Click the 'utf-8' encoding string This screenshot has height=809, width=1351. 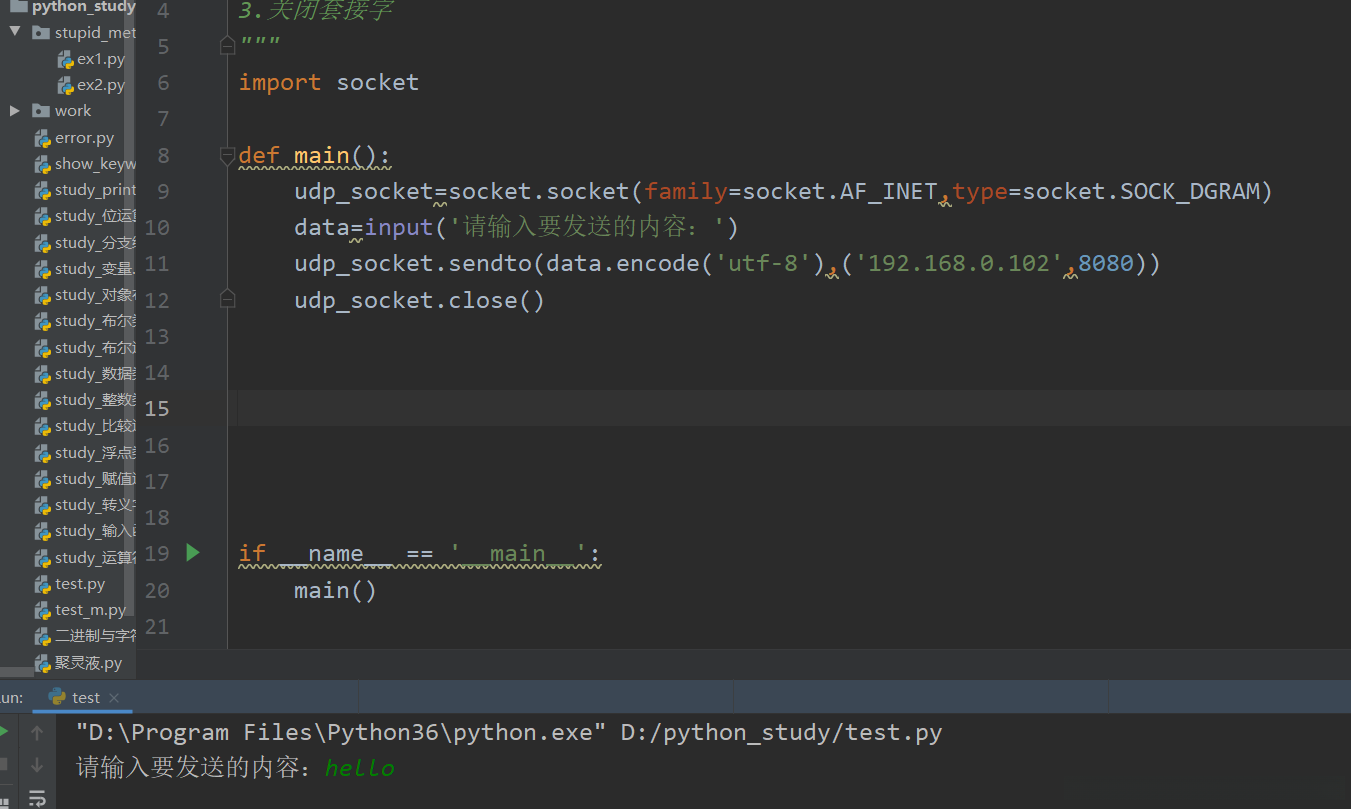pos(763,264)
